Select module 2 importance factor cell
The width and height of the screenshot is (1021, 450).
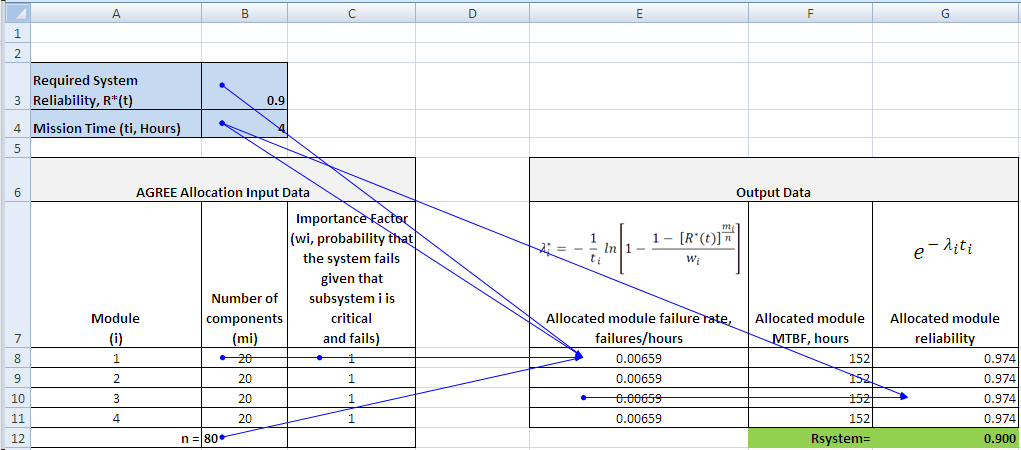[351, 378]
